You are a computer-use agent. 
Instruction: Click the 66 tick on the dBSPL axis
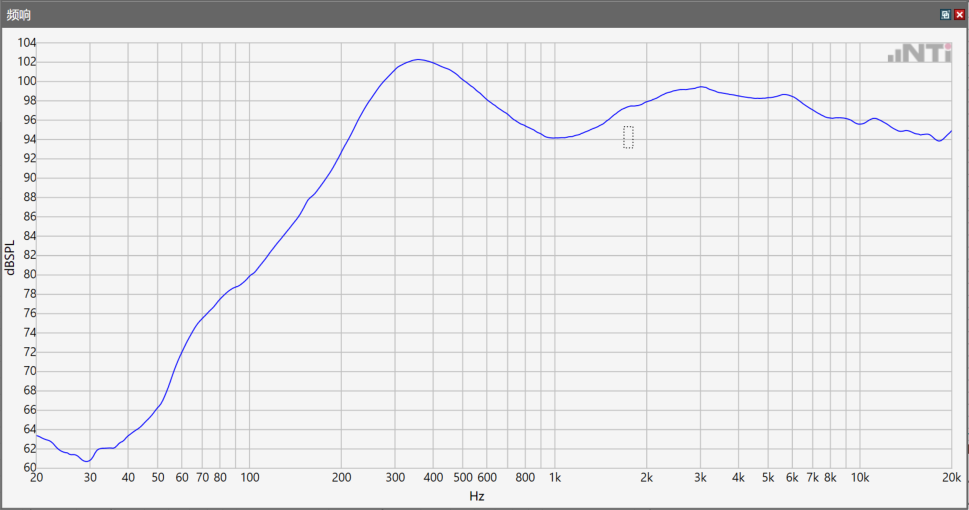[30, 410]
